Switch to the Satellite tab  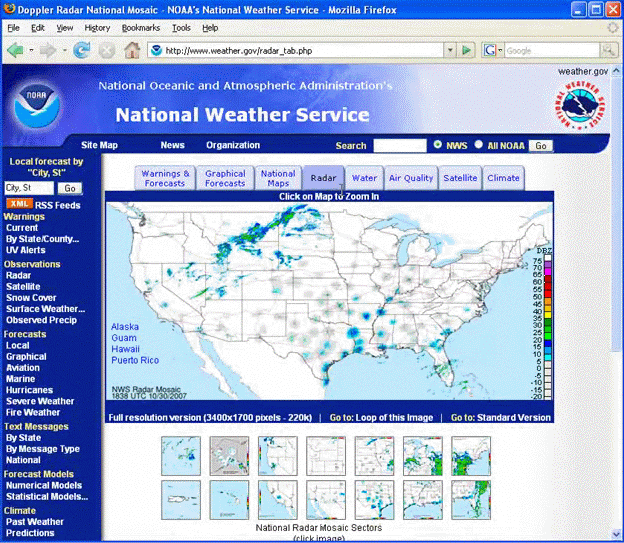[x=460, y=178]
